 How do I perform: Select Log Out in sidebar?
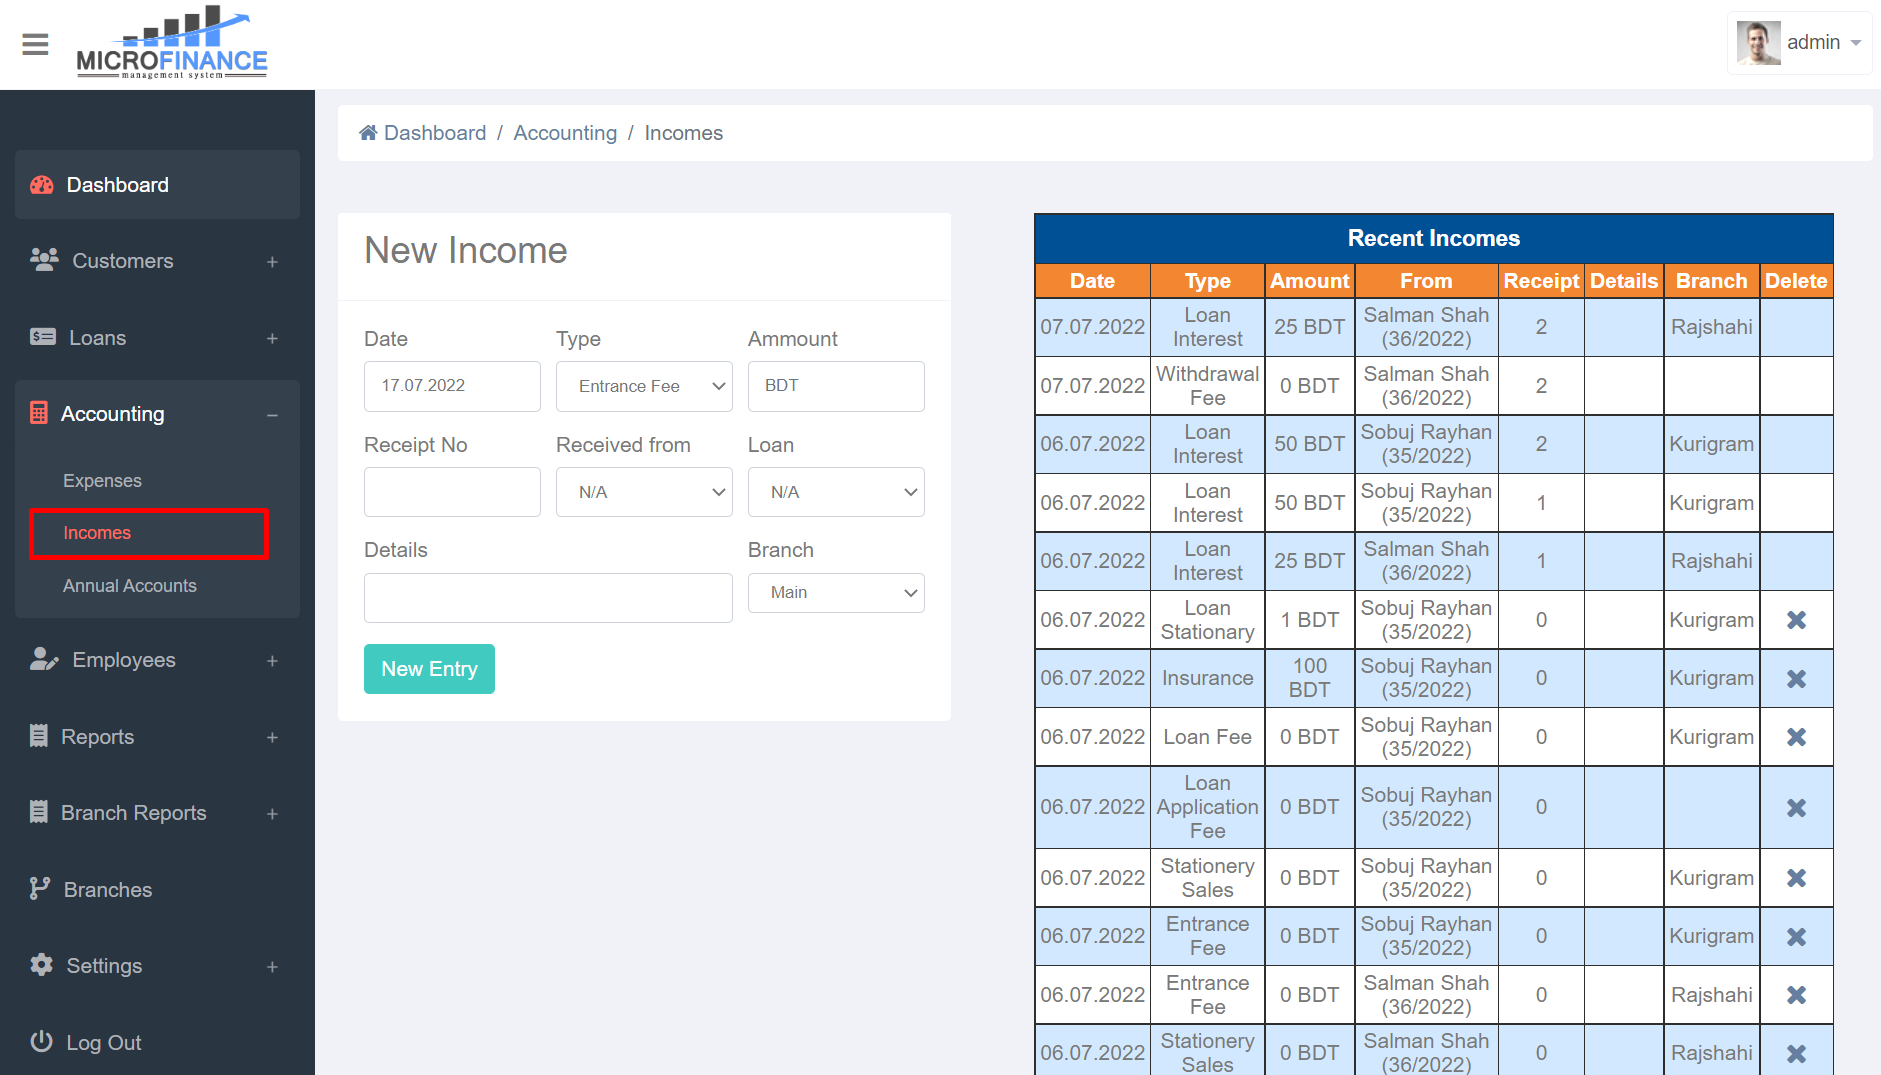(104, 1042)
